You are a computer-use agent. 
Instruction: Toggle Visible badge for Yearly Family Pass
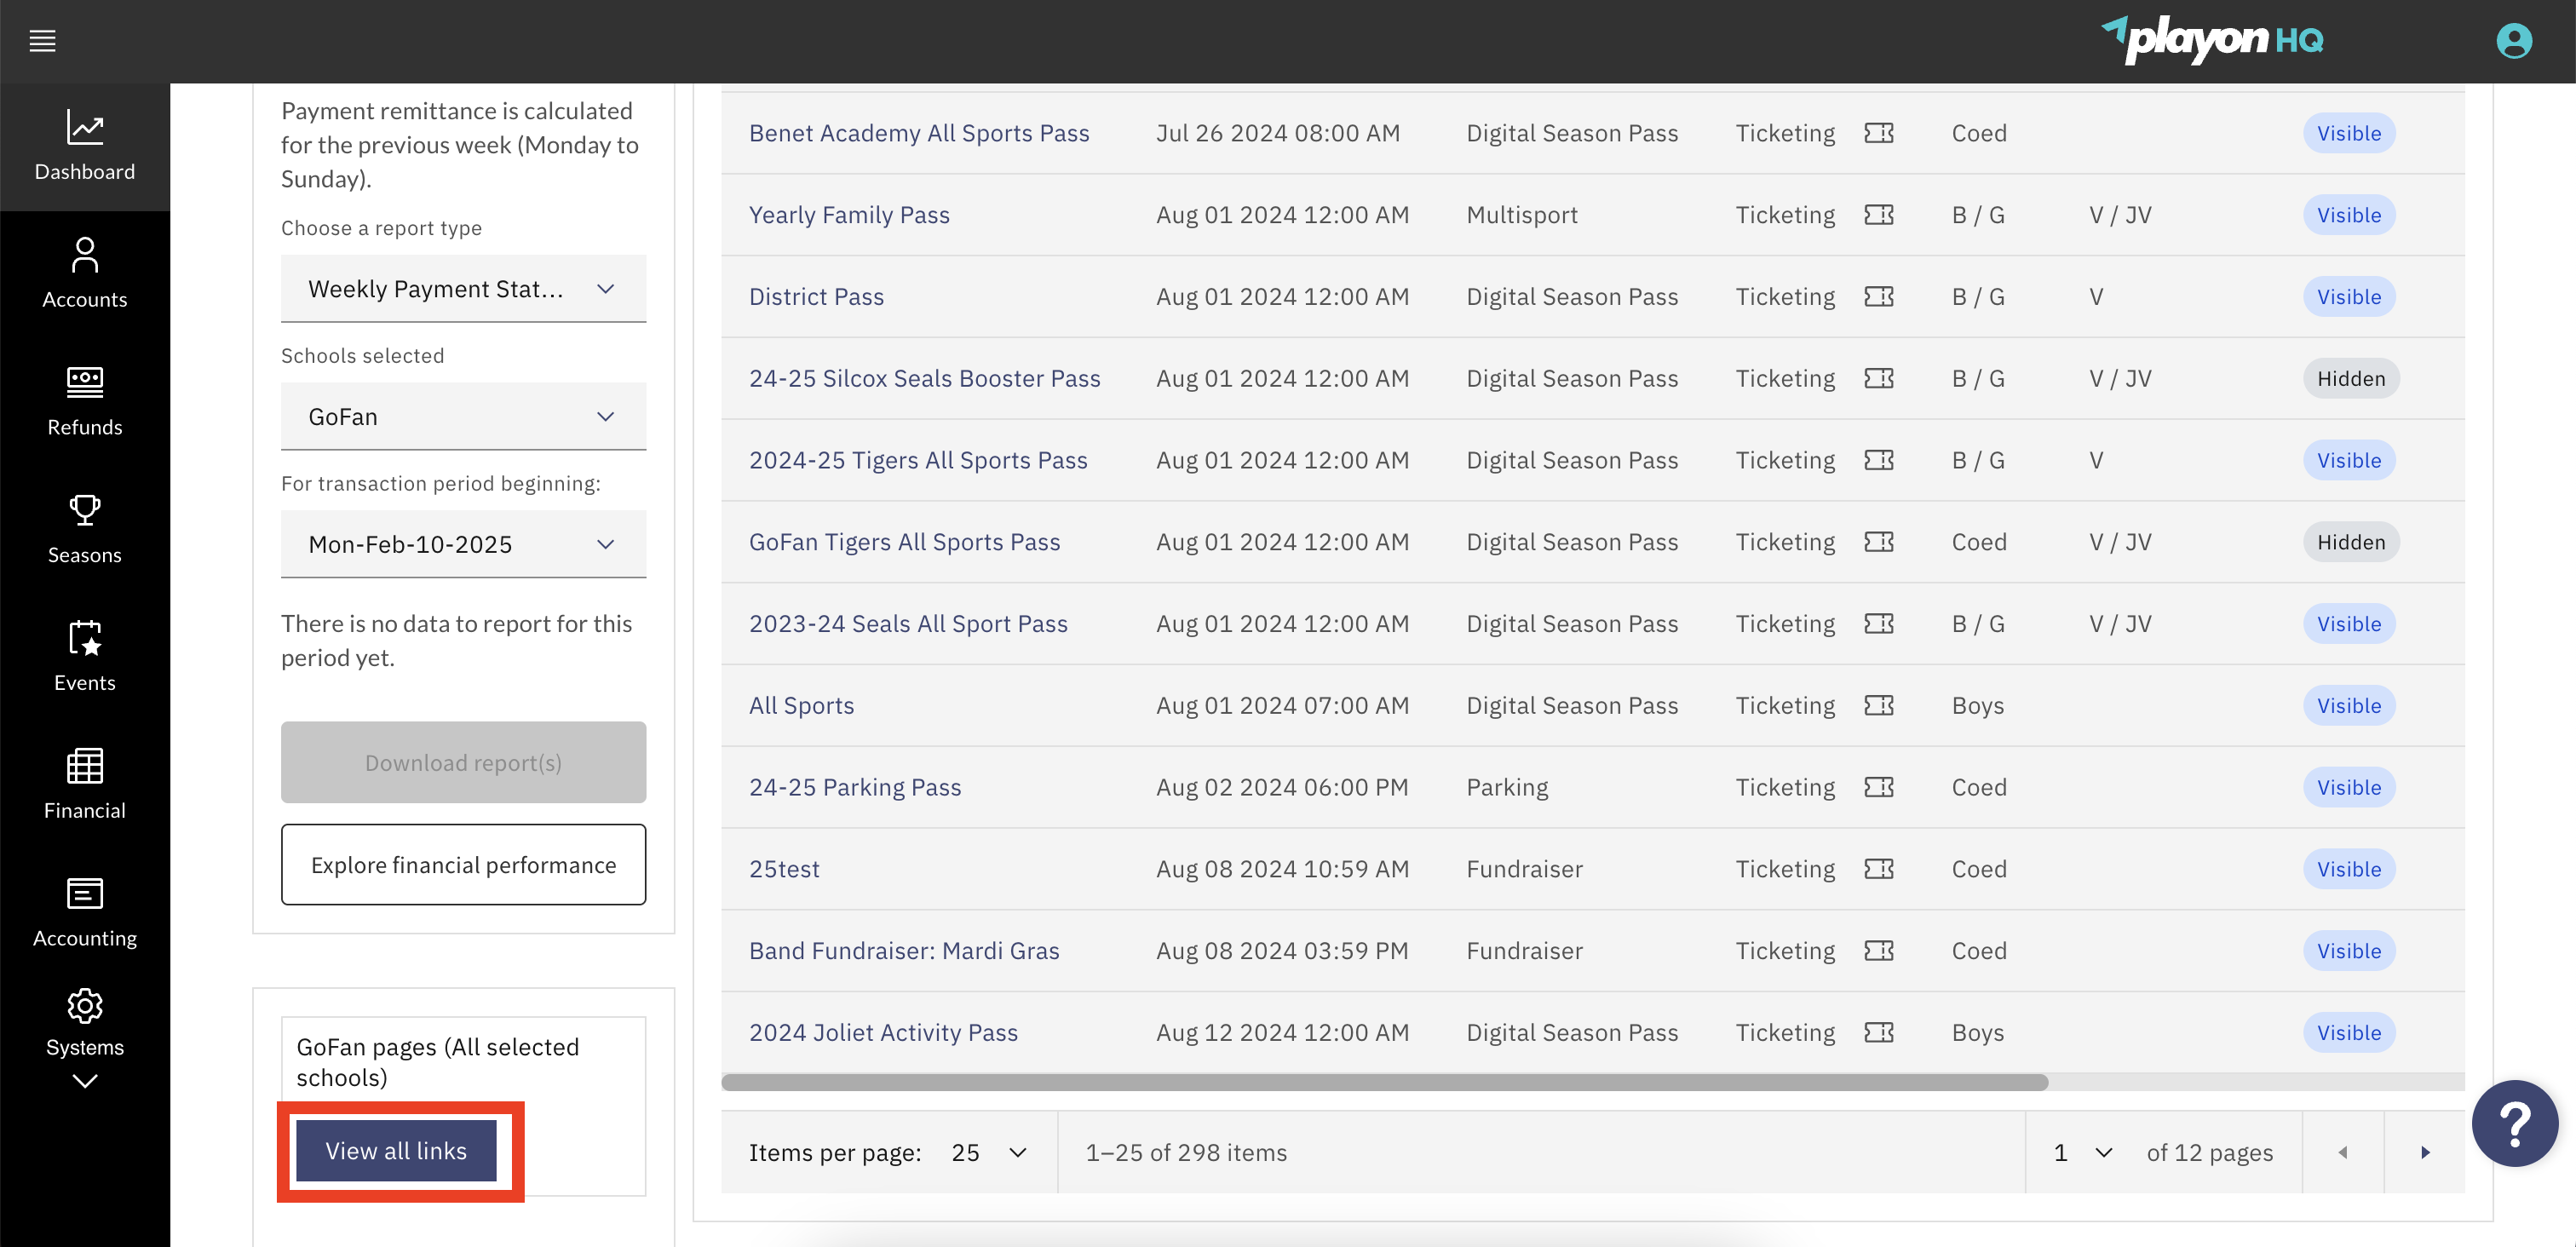pyautogui.click(x=2348, y=215)
